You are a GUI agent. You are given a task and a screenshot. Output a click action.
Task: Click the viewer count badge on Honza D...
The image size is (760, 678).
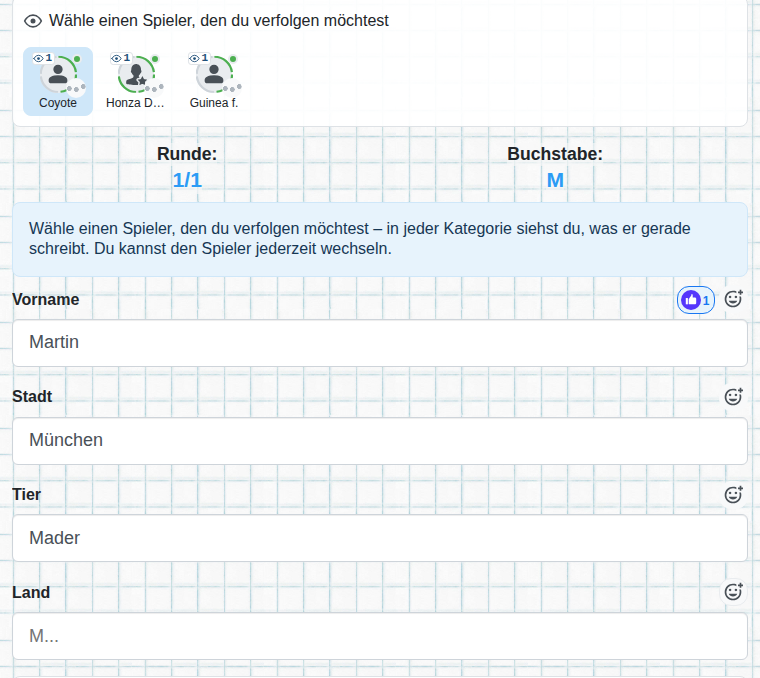(121, 58)
